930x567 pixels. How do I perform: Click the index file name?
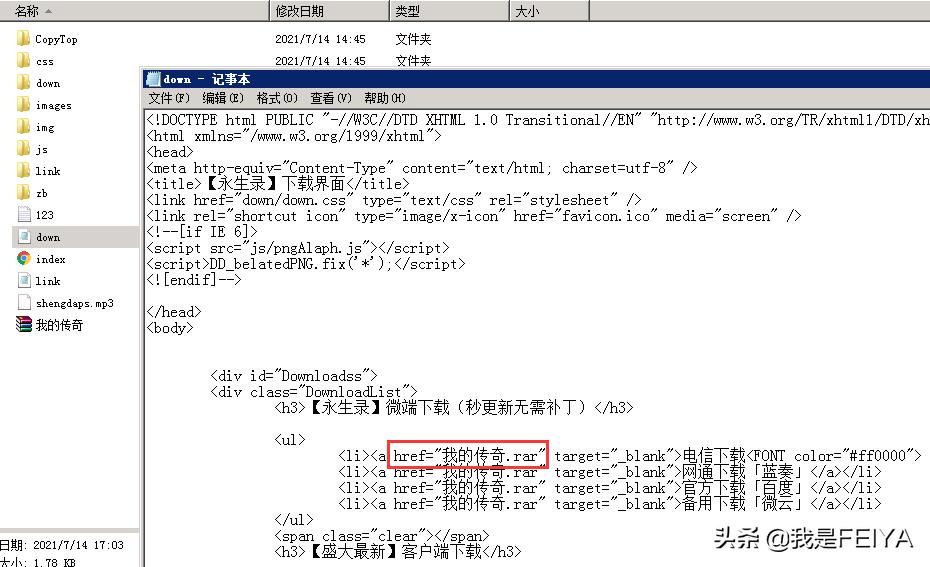[50, 259]
